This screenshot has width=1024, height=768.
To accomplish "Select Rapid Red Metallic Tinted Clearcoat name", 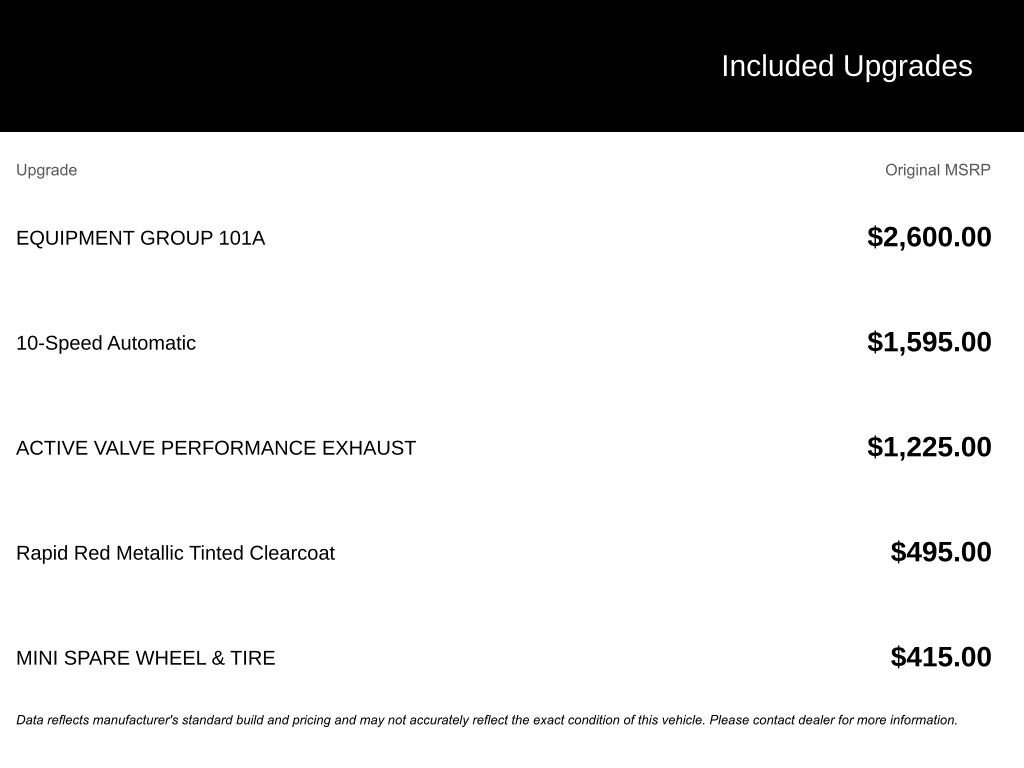I will tap(175, 553).
